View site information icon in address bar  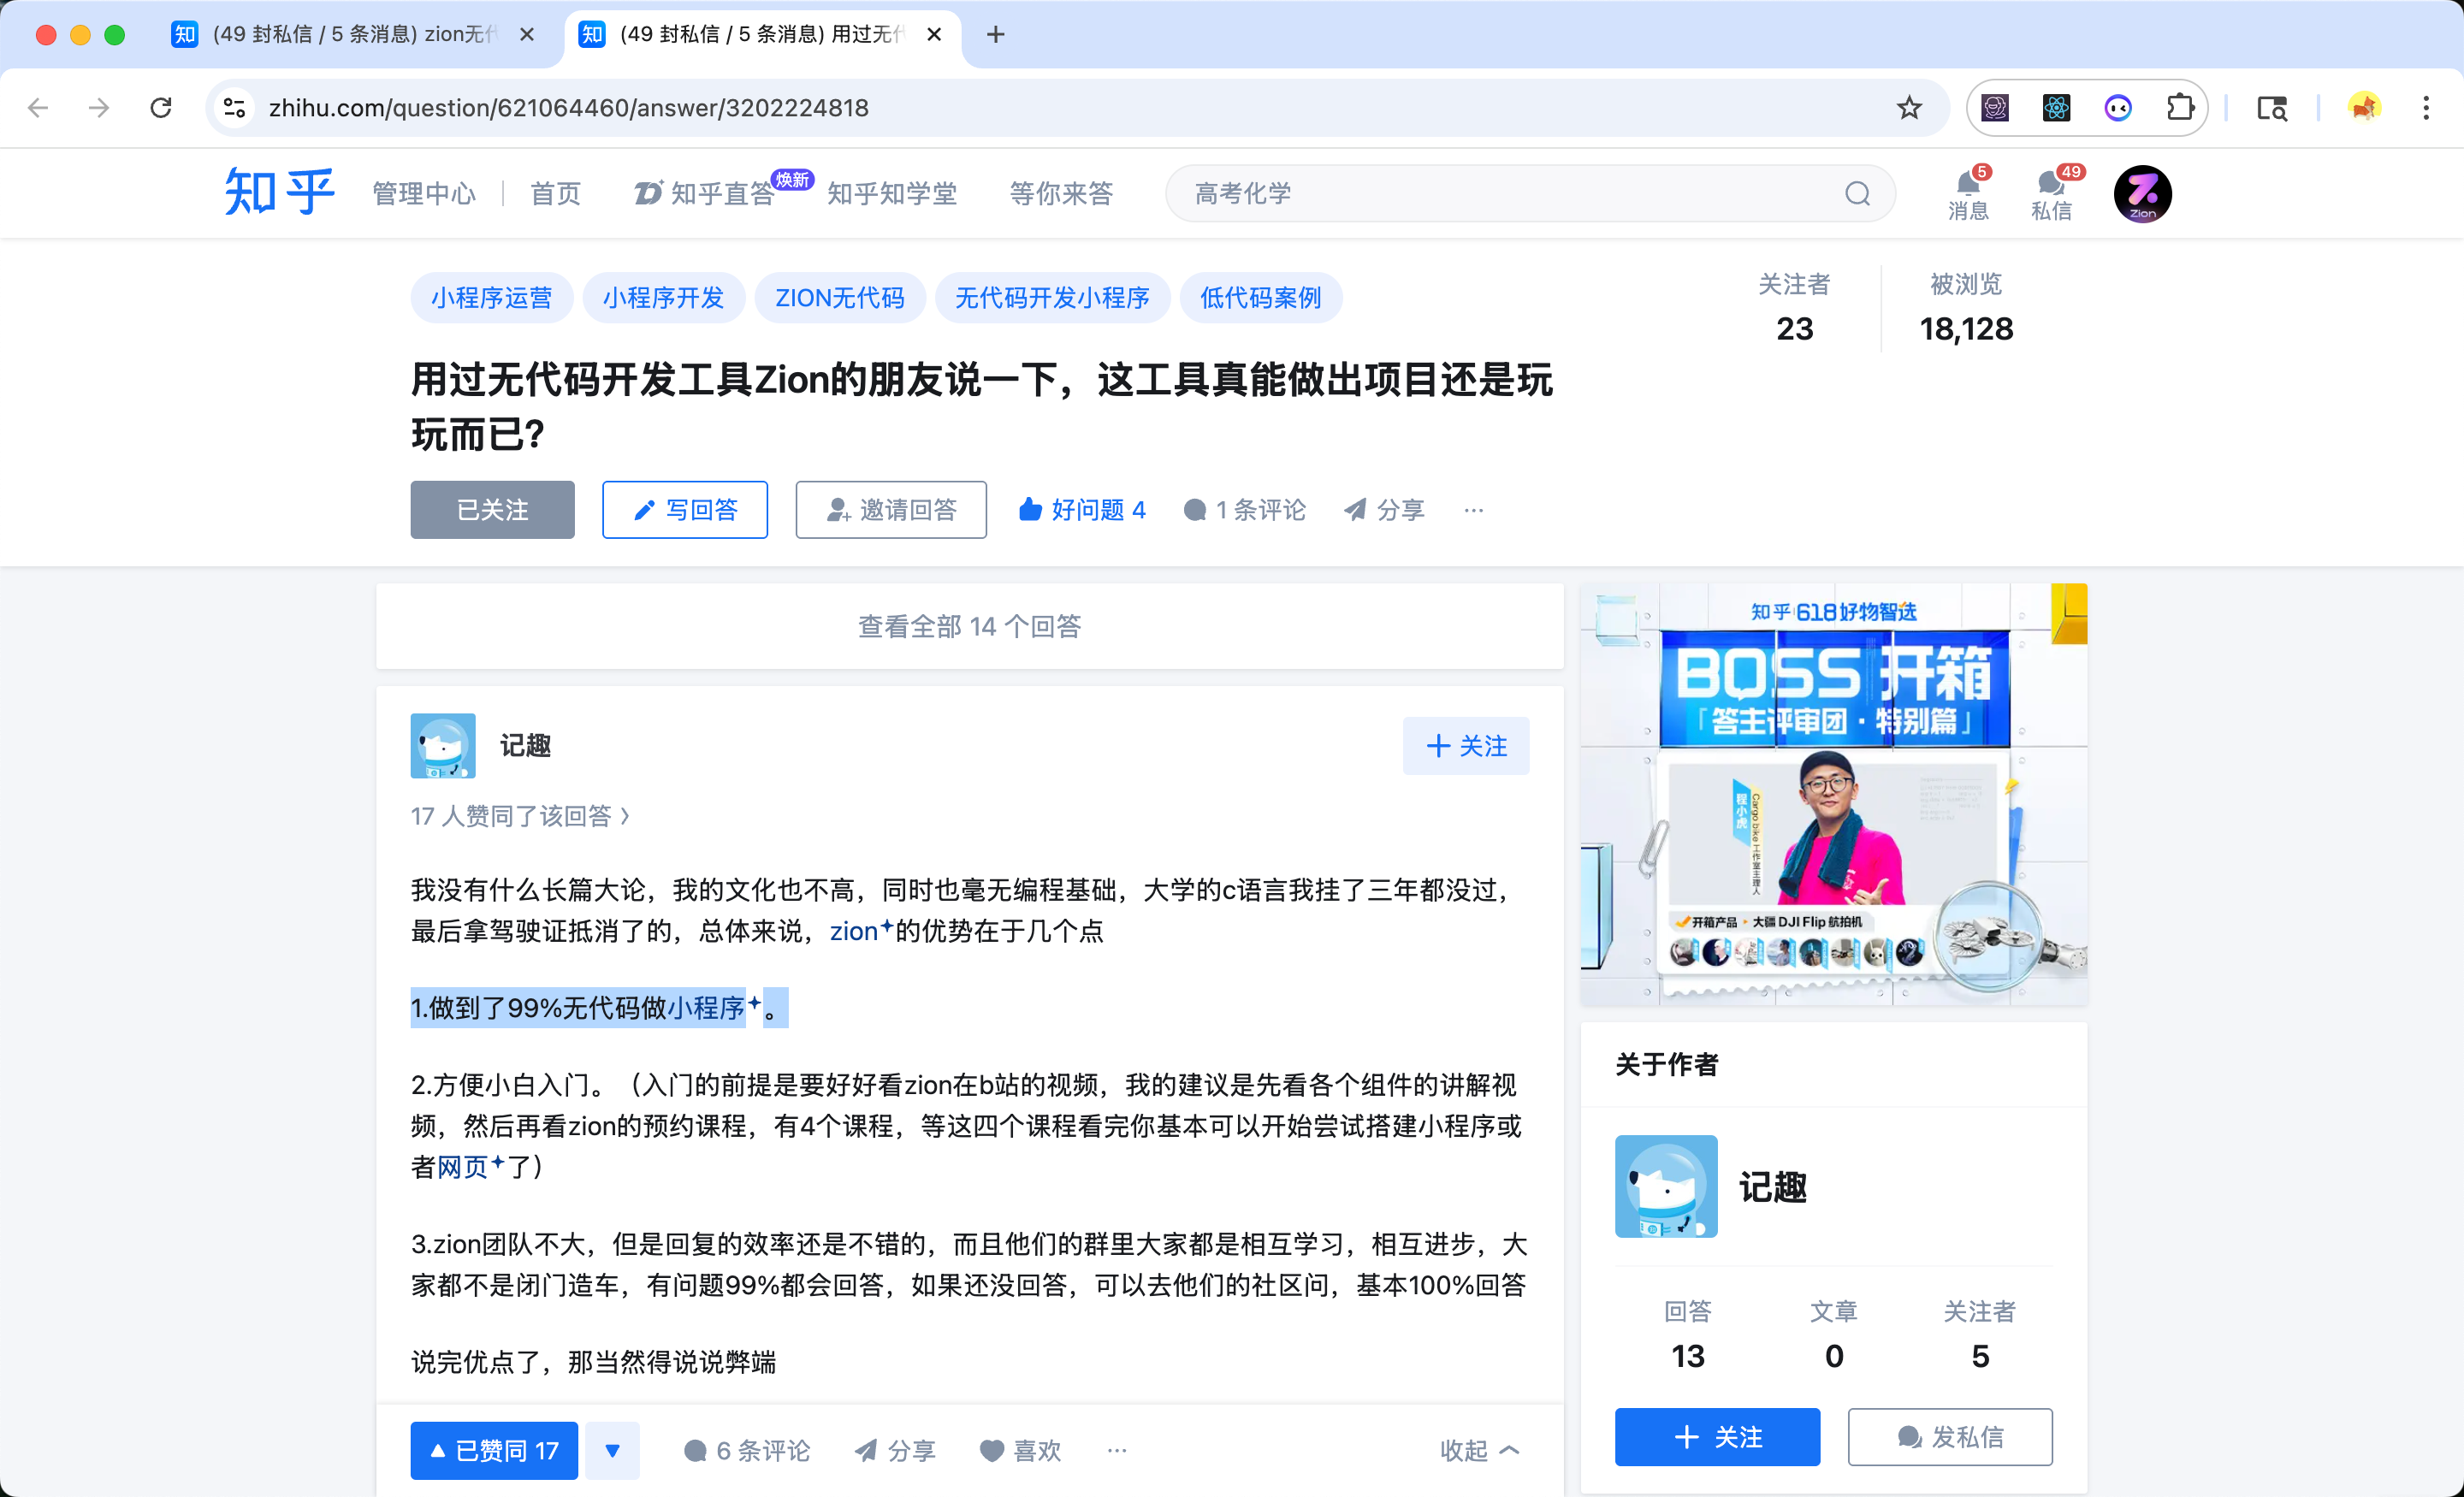234,108
